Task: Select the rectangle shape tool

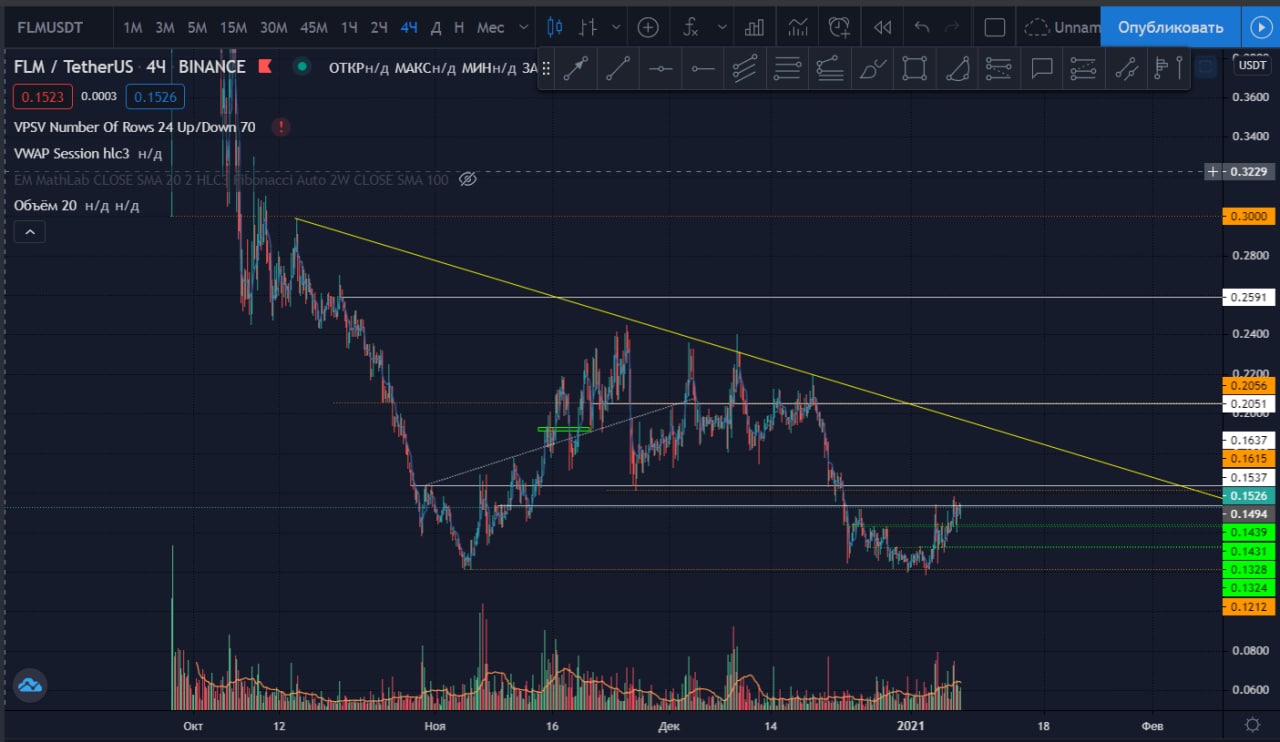Action: tap(914, 68)
